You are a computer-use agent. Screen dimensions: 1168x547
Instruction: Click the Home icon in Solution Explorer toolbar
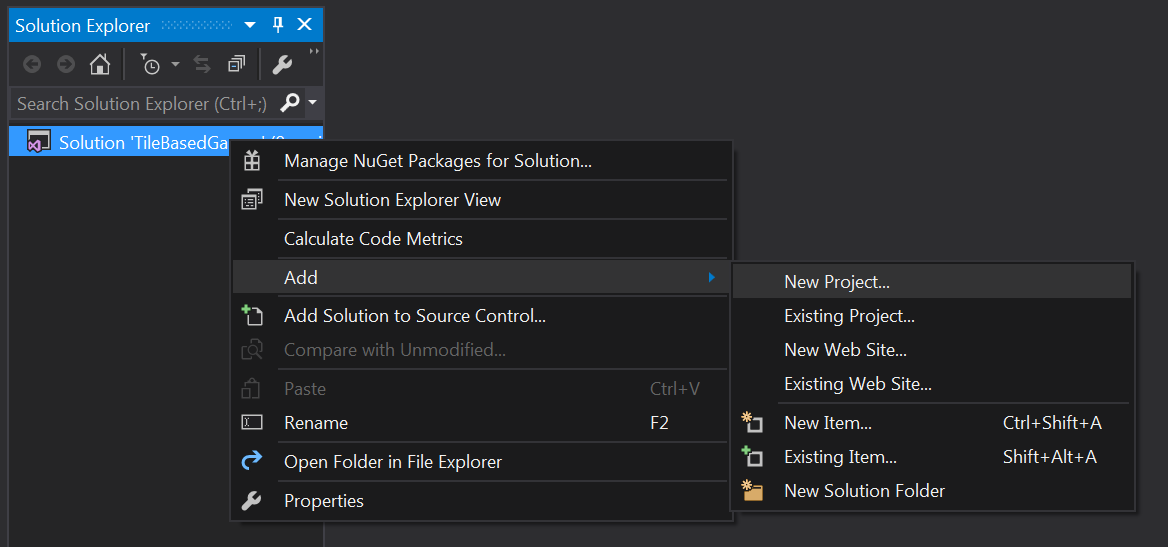click(x=99, y=65)
